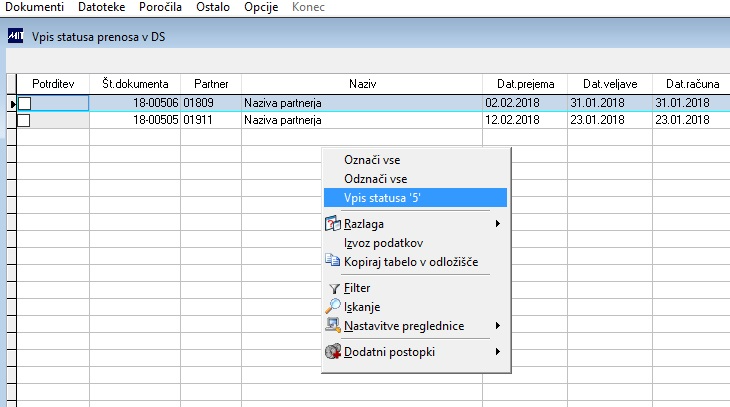Screen dimensions: 730x407
Task: Click document number 18-00505
Action: (x=155, y=120)
